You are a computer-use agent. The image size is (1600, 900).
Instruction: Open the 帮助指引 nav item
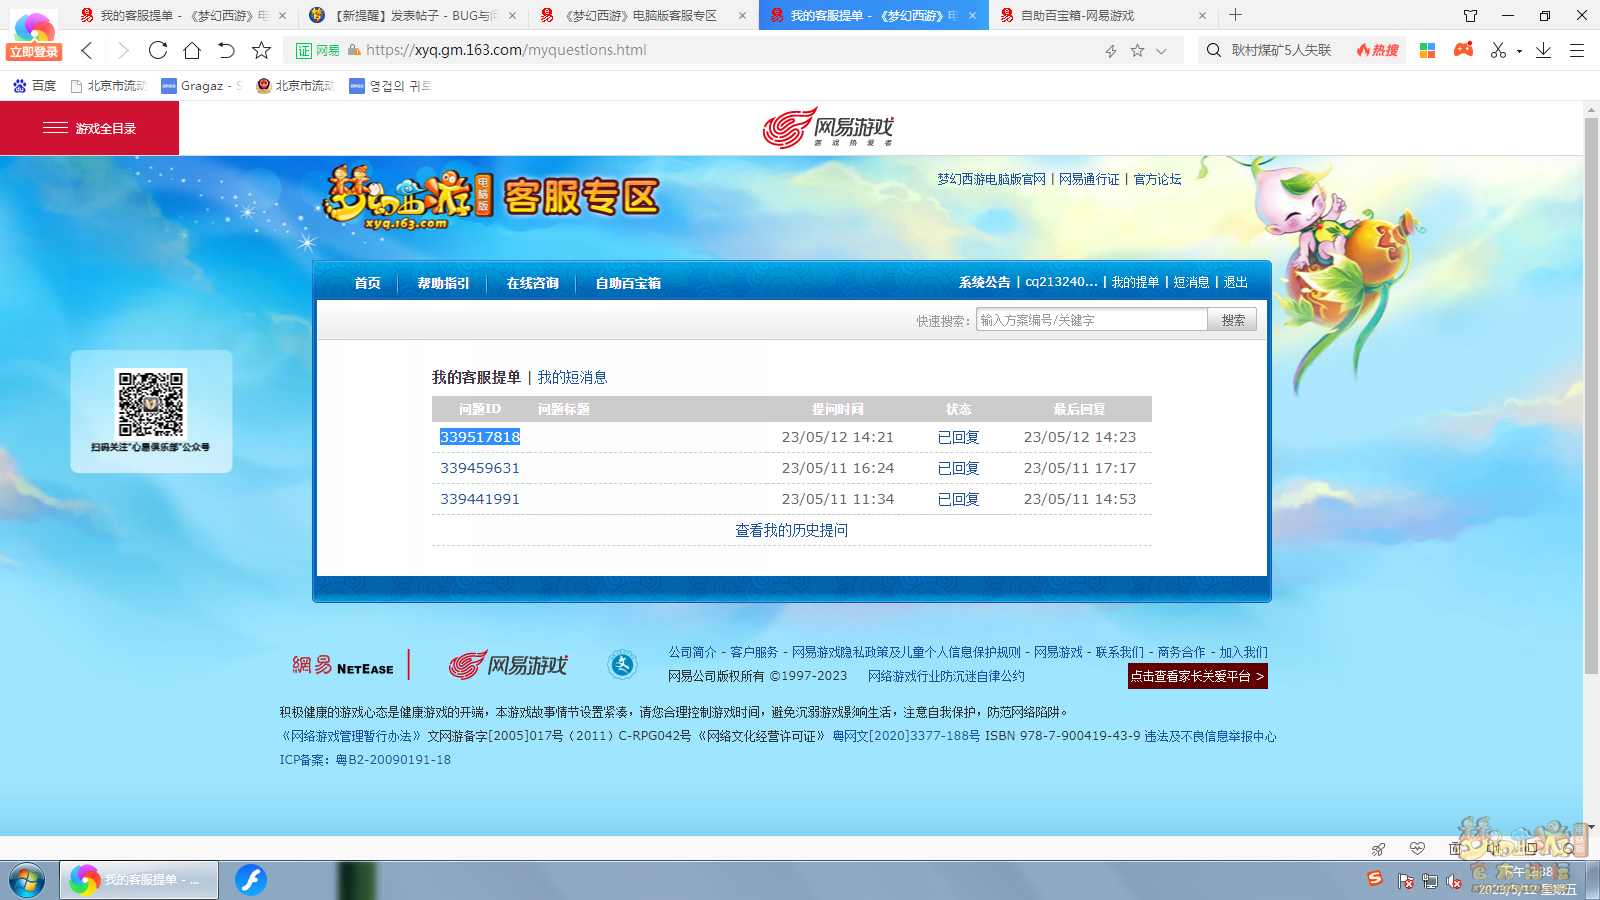443,283
